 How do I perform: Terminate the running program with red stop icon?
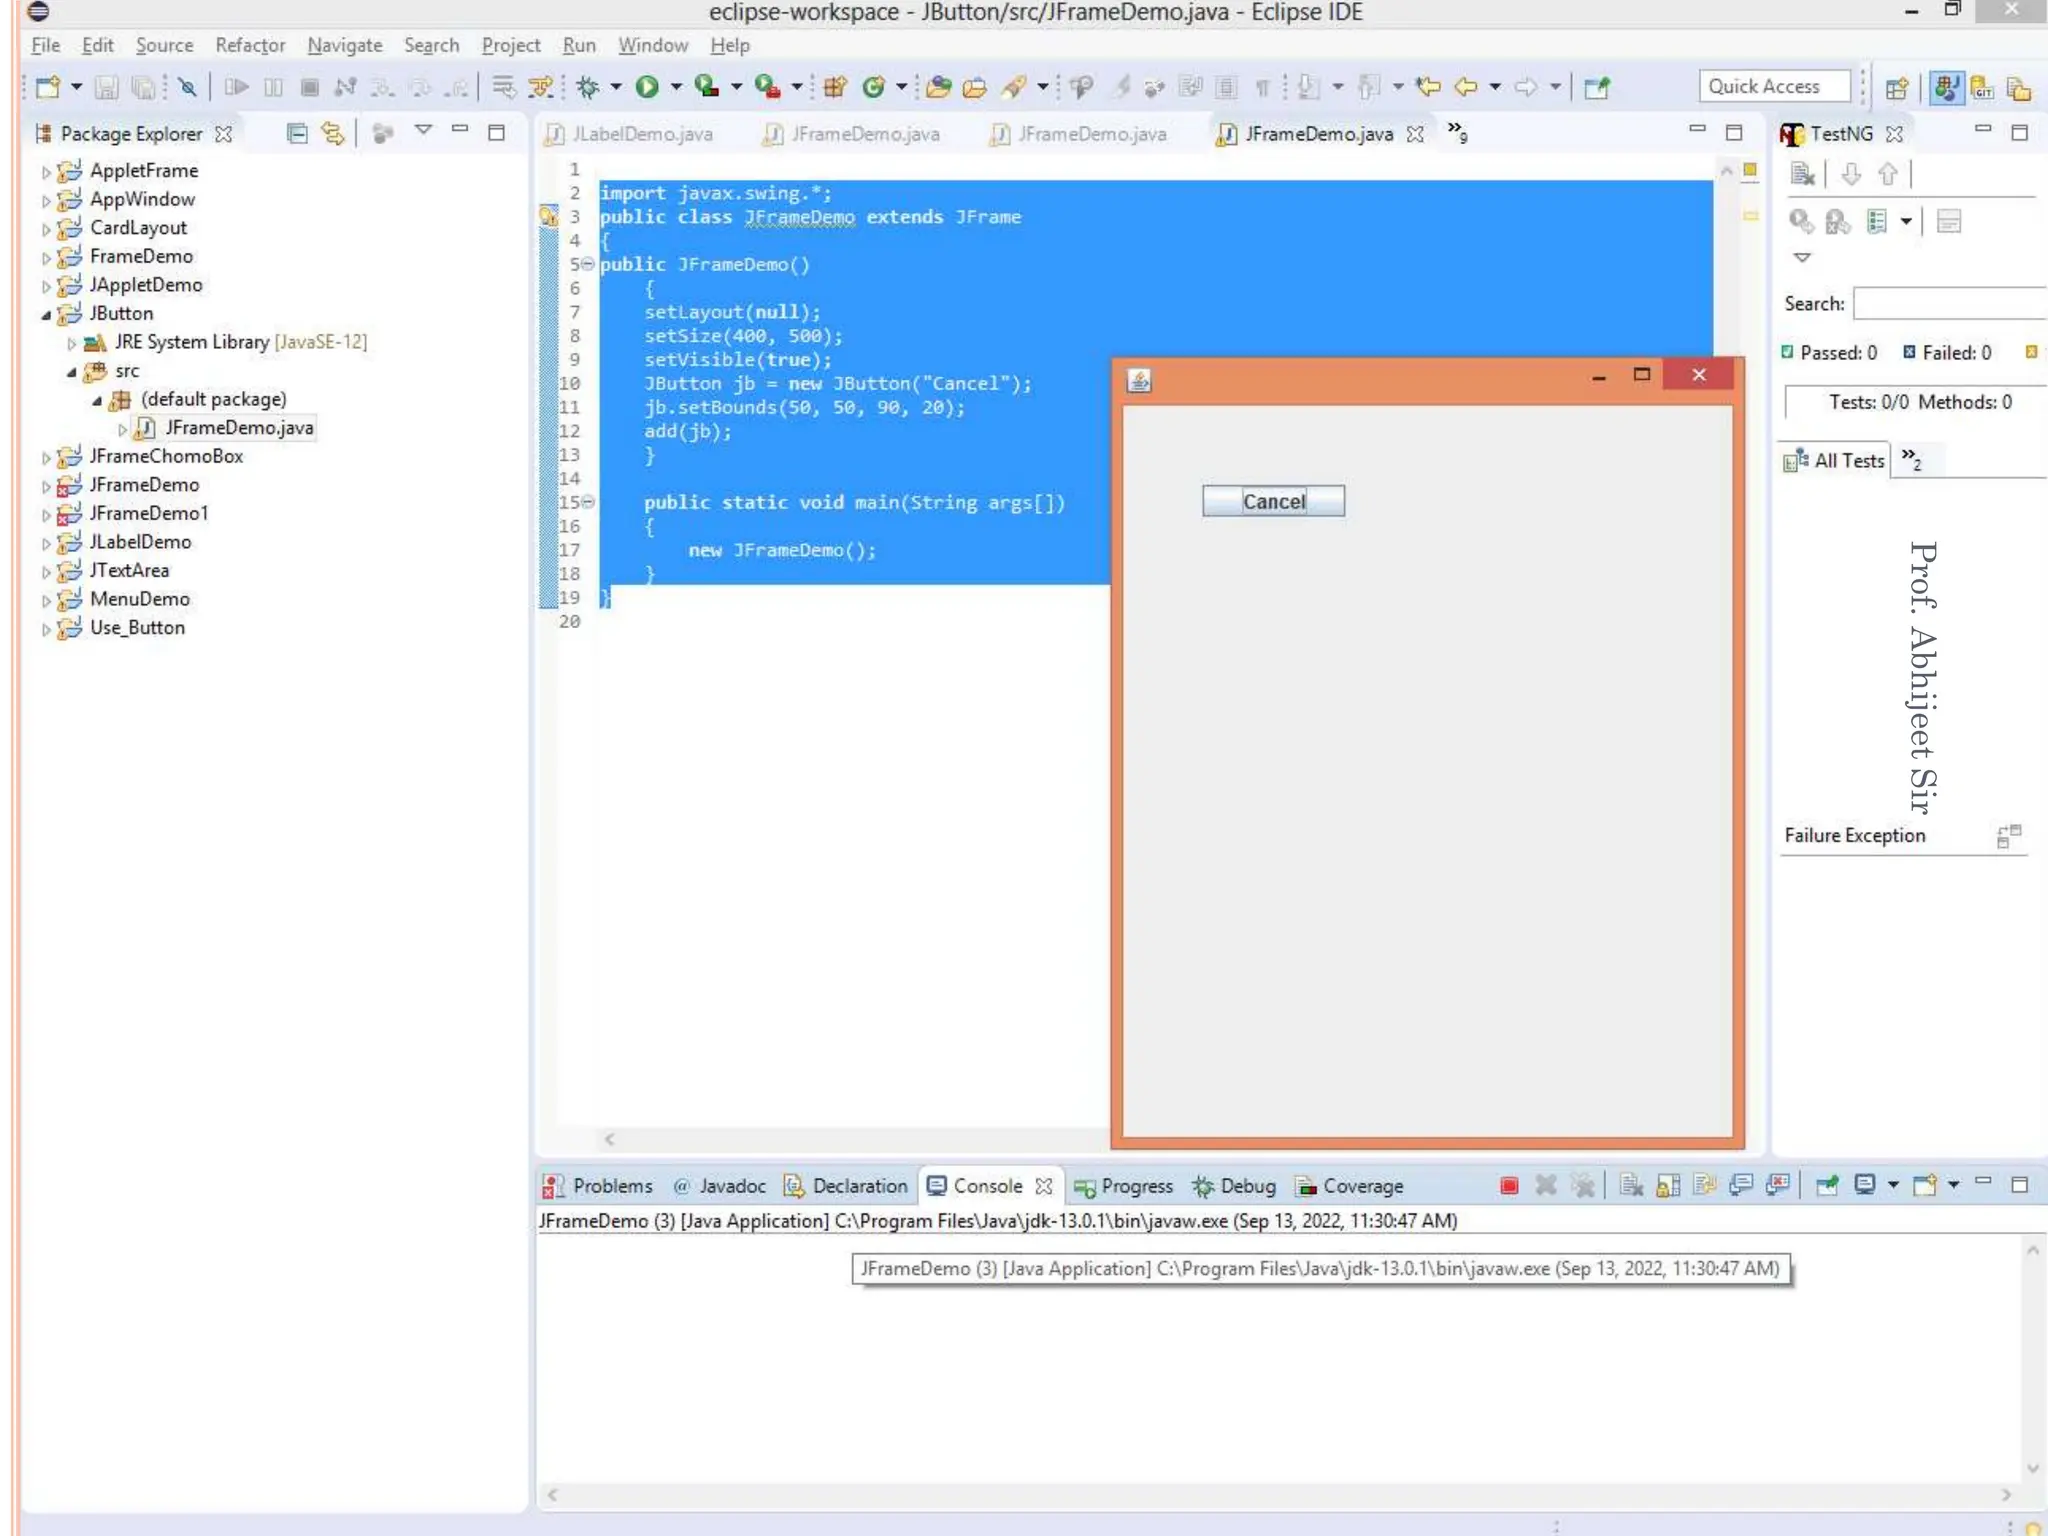[x=1509, y=1186]
